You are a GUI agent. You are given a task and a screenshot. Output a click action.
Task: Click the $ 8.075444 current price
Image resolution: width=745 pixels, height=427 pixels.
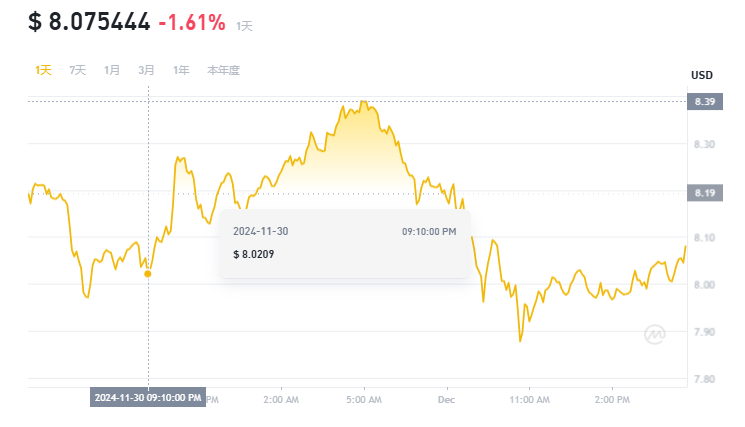pyautogui.click(x=90, y=22)
